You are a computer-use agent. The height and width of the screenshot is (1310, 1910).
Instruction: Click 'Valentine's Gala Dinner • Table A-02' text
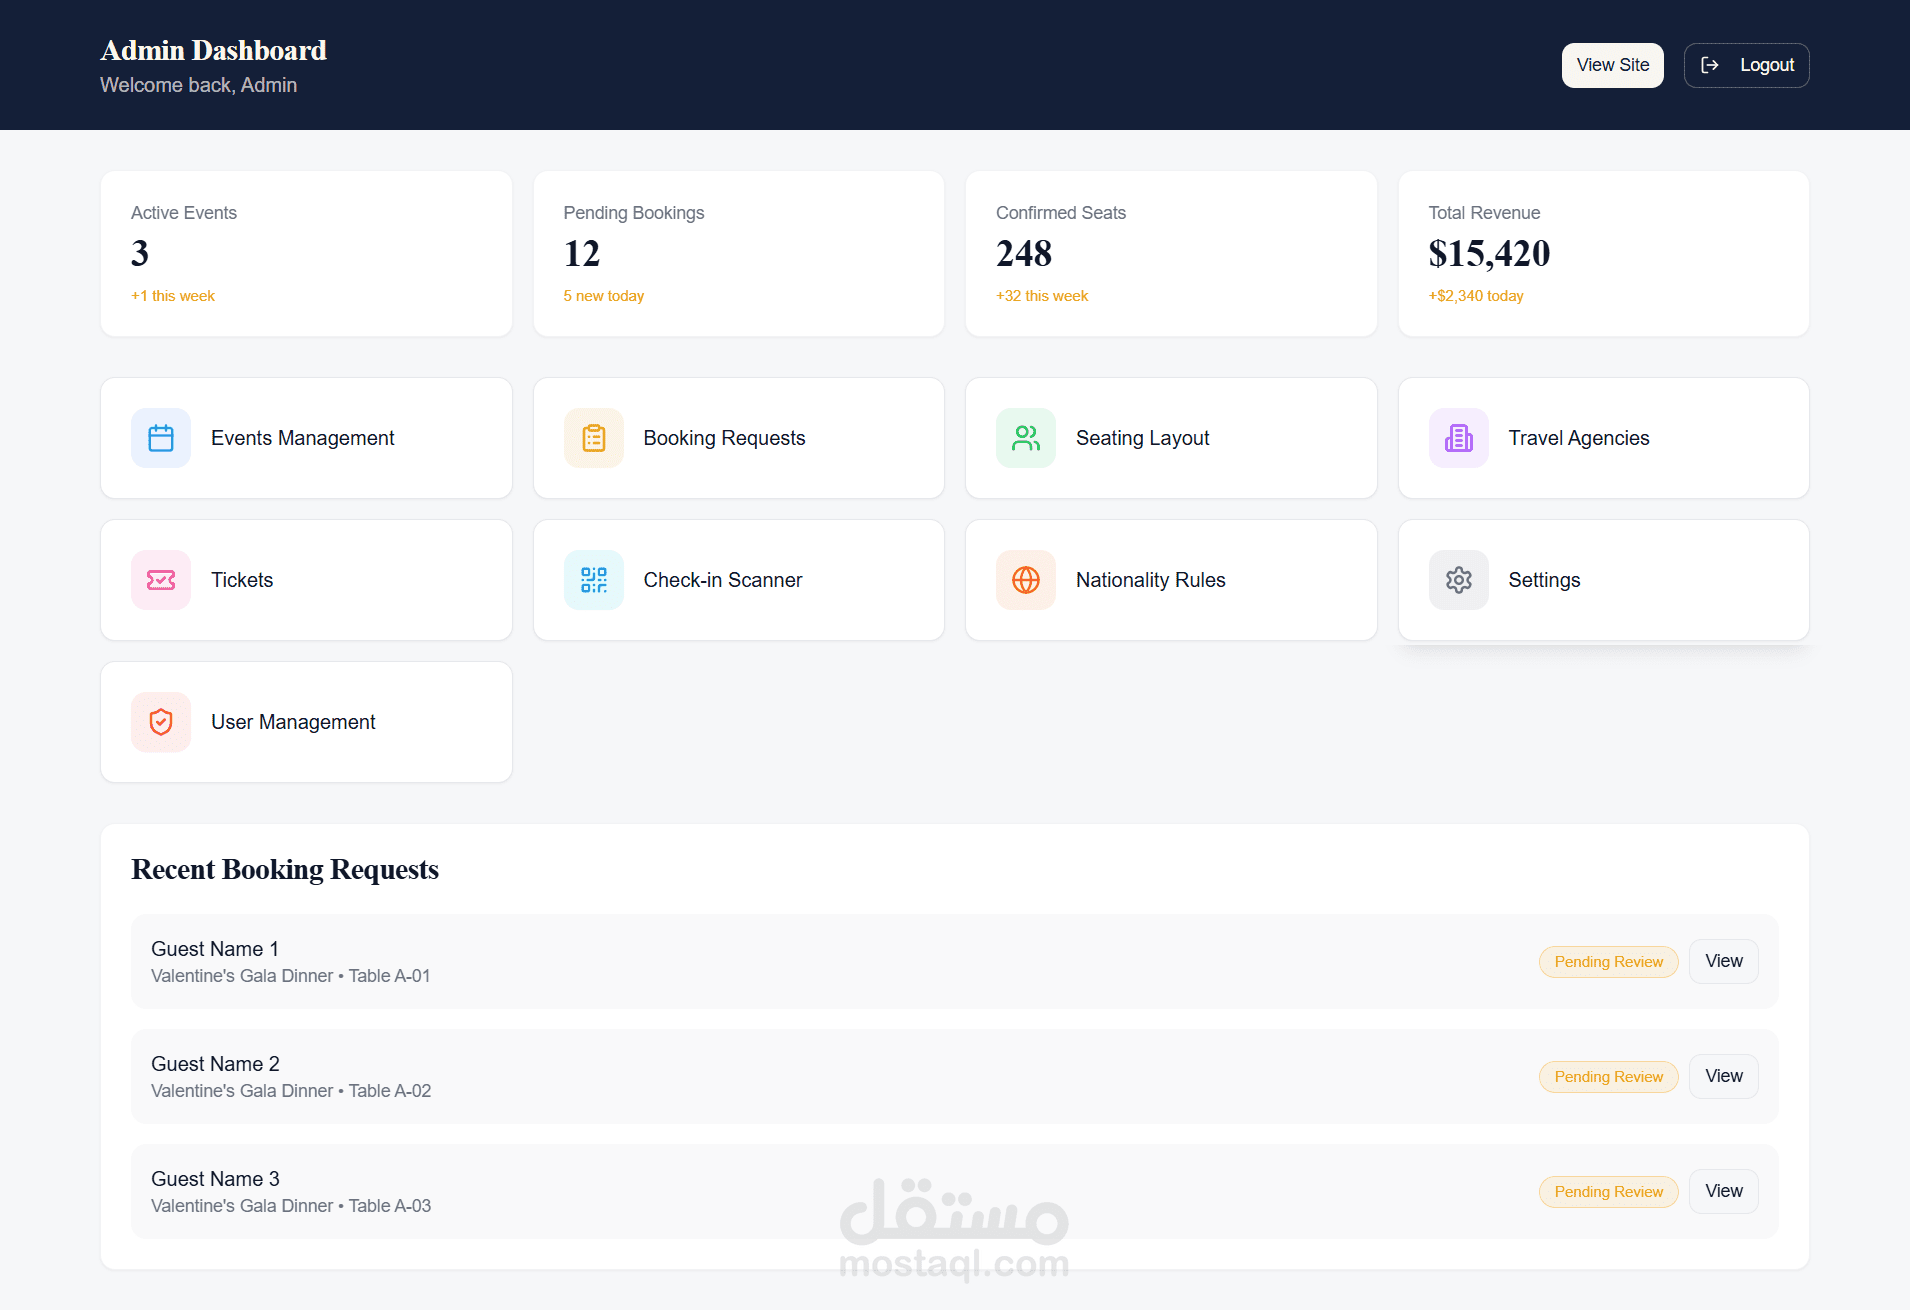pos(291,1091)
